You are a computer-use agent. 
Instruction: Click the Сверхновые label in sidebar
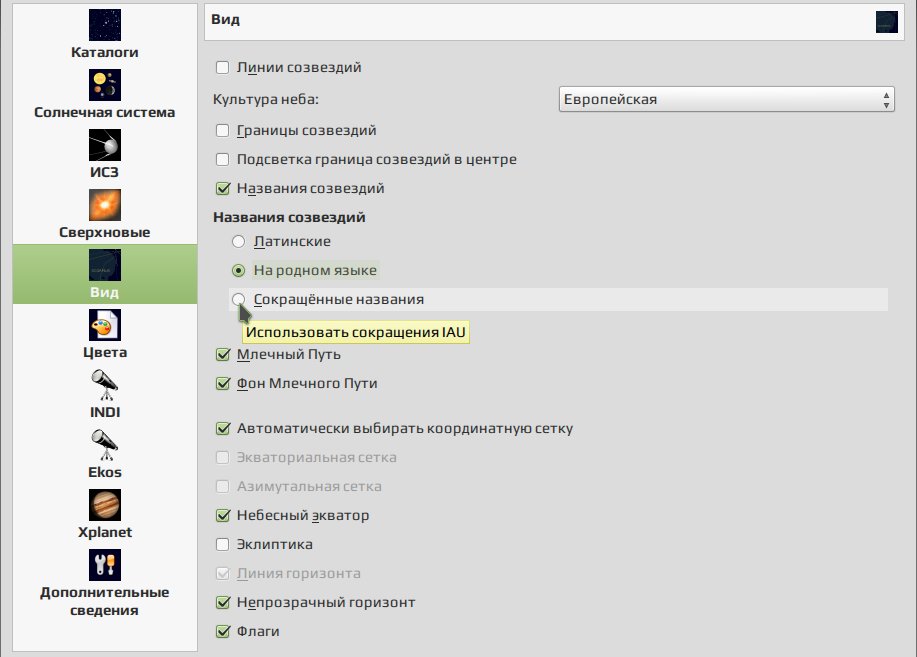(105, 232)
